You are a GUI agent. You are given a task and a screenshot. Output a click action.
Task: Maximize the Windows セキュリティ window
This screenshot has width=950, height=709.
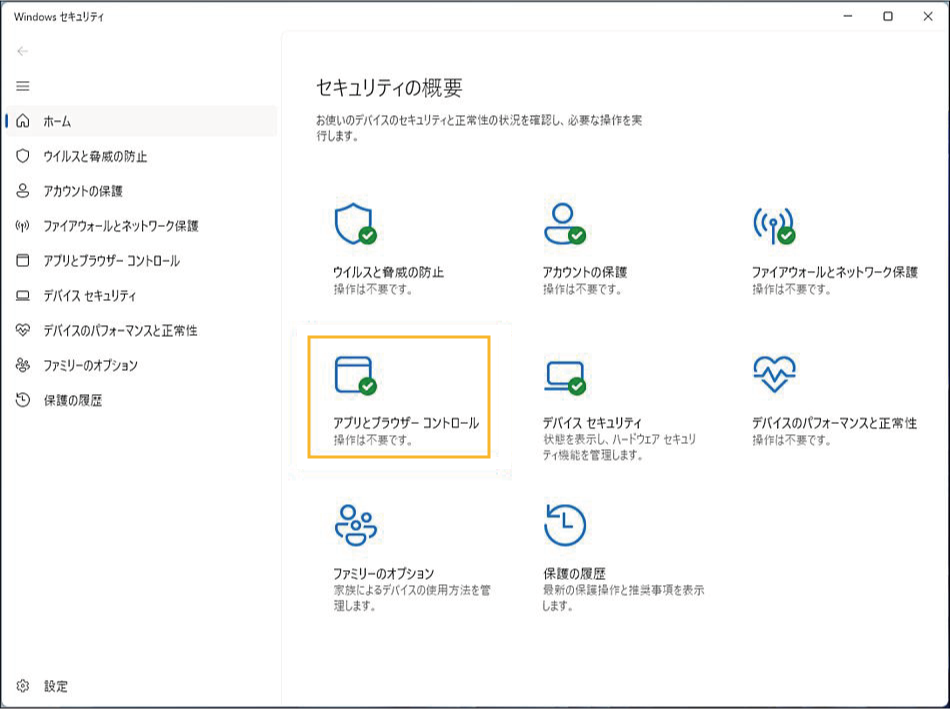coord(887,16)
